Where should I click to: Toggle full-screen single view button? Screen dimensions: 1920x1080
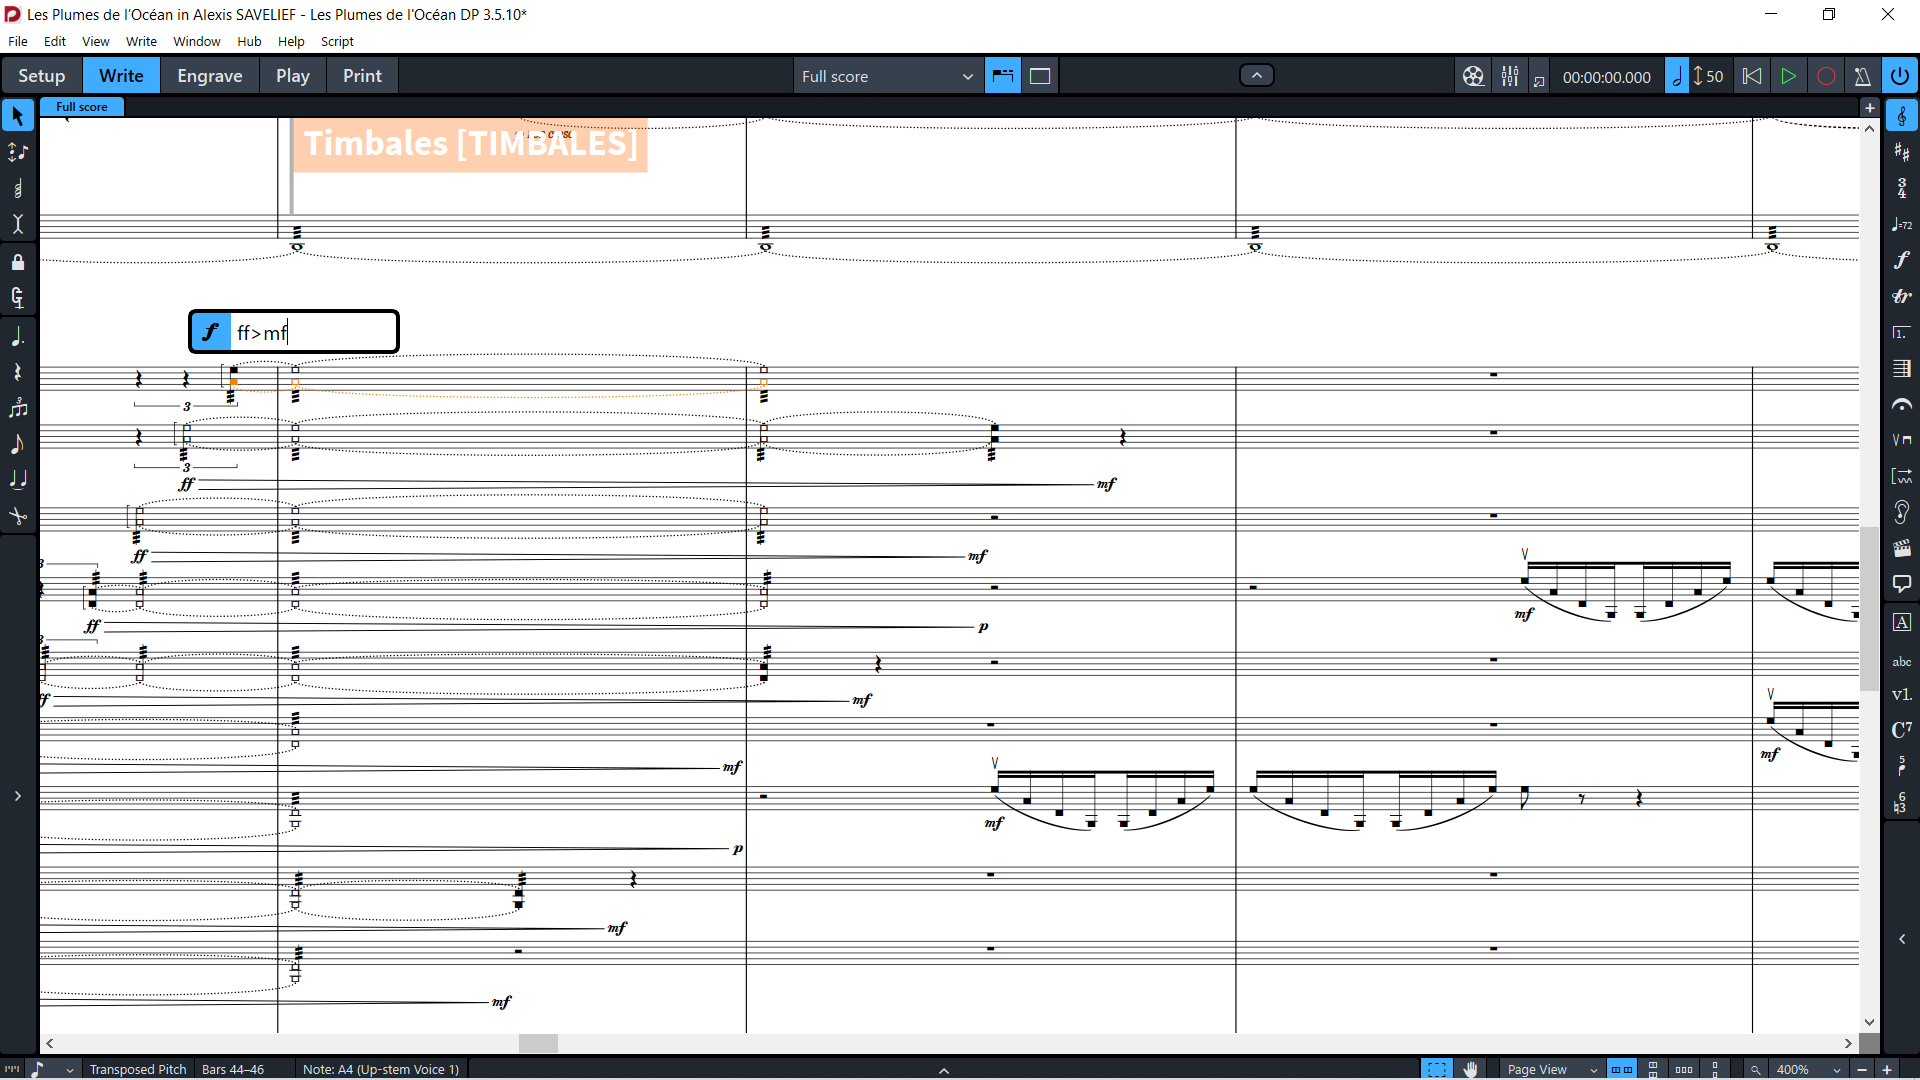click(1040, 76)
